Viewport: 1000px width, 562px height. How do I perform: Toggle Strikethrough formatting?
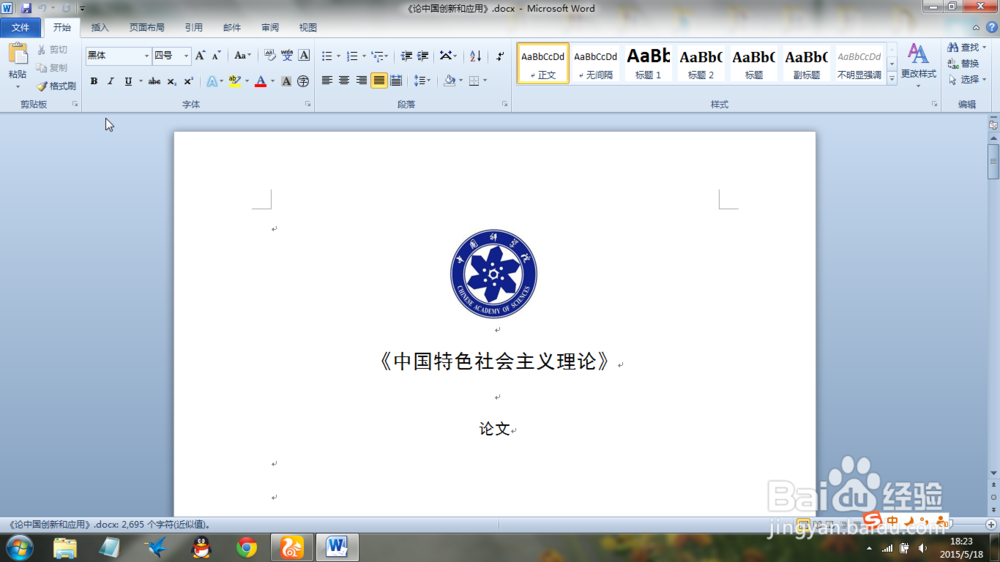(x=154, y=81)
